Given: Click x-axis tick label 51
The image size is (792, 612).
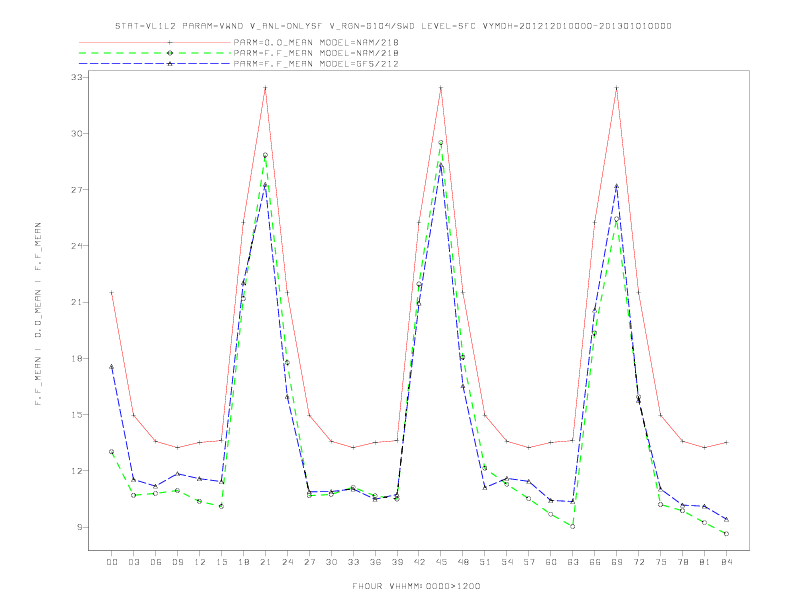Looking at the screenshot, I should point(485,562).
